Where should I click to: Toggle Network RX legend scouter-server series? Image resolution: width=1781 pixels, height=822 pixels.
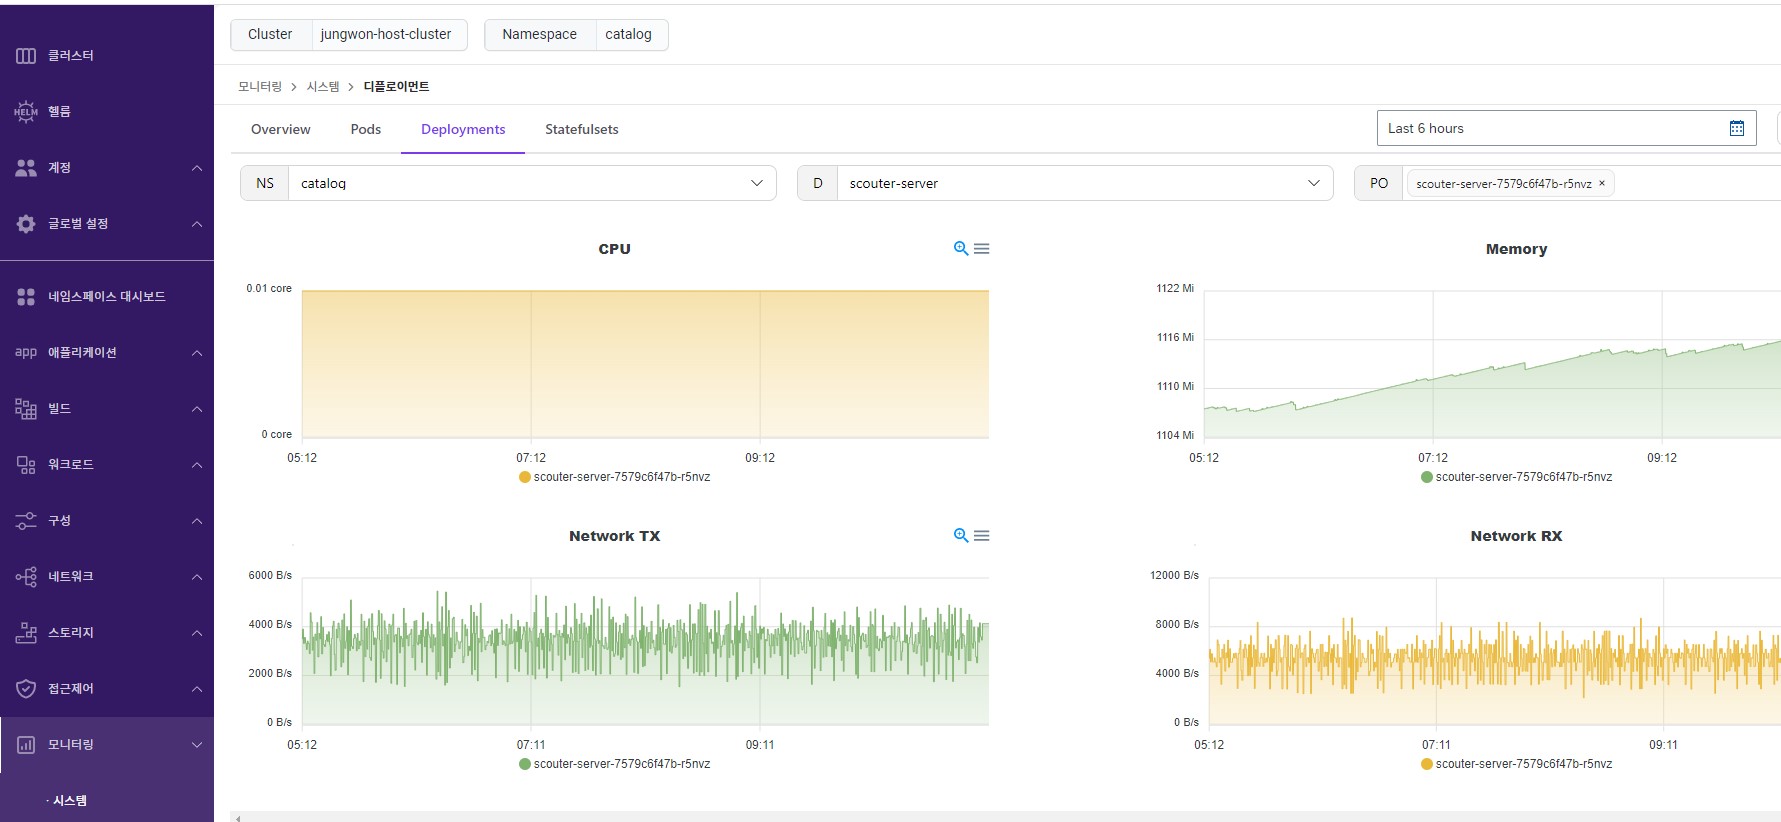1516,764
